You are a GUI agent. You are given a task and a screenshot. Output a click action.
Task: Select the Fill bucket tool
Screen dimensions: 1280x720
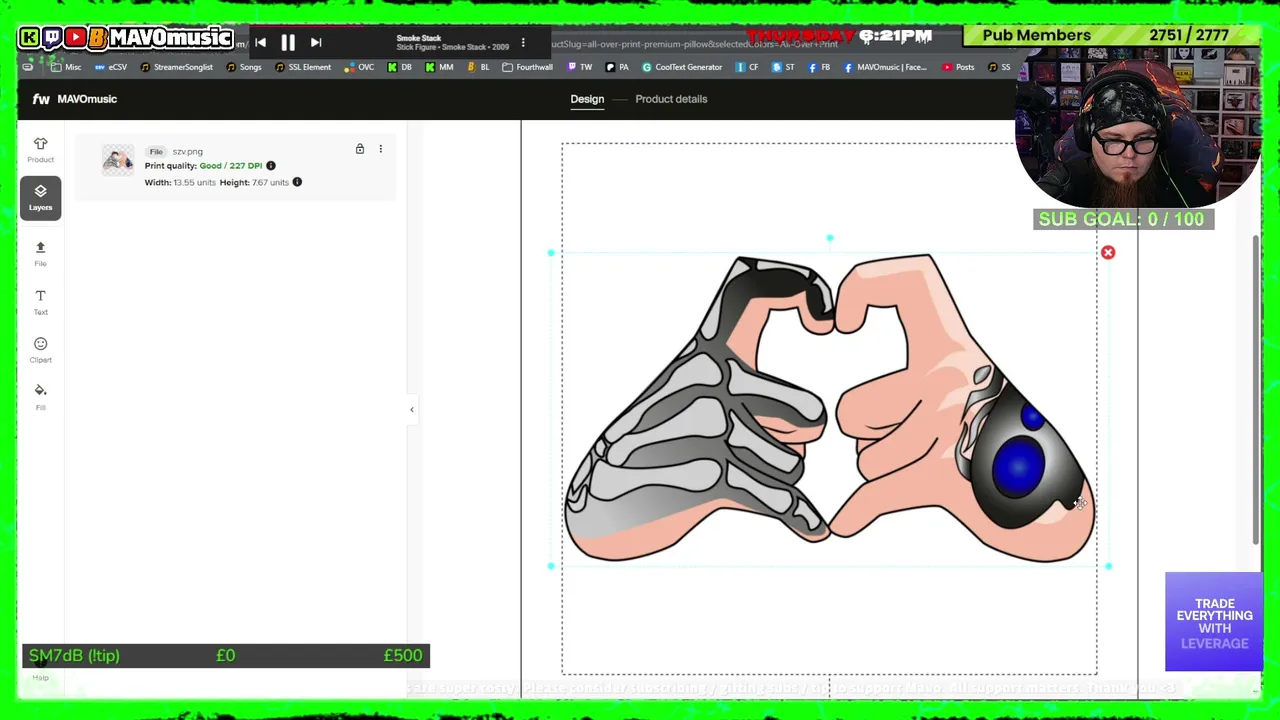(40, 396)
